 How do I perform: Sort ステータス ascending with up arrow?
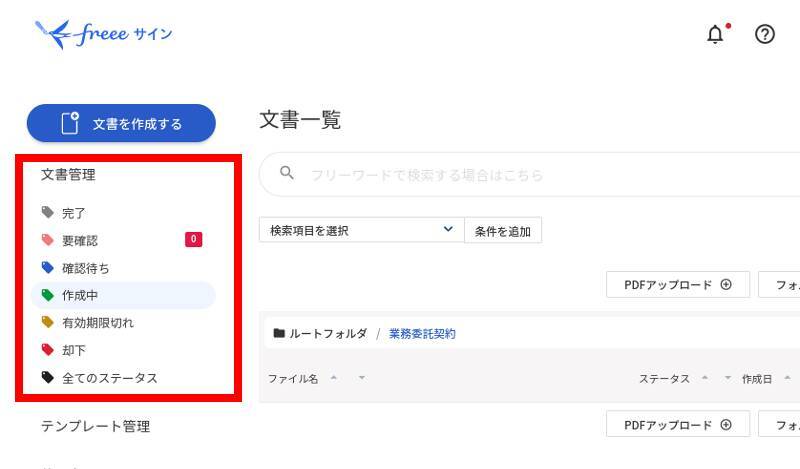[705, 378]
